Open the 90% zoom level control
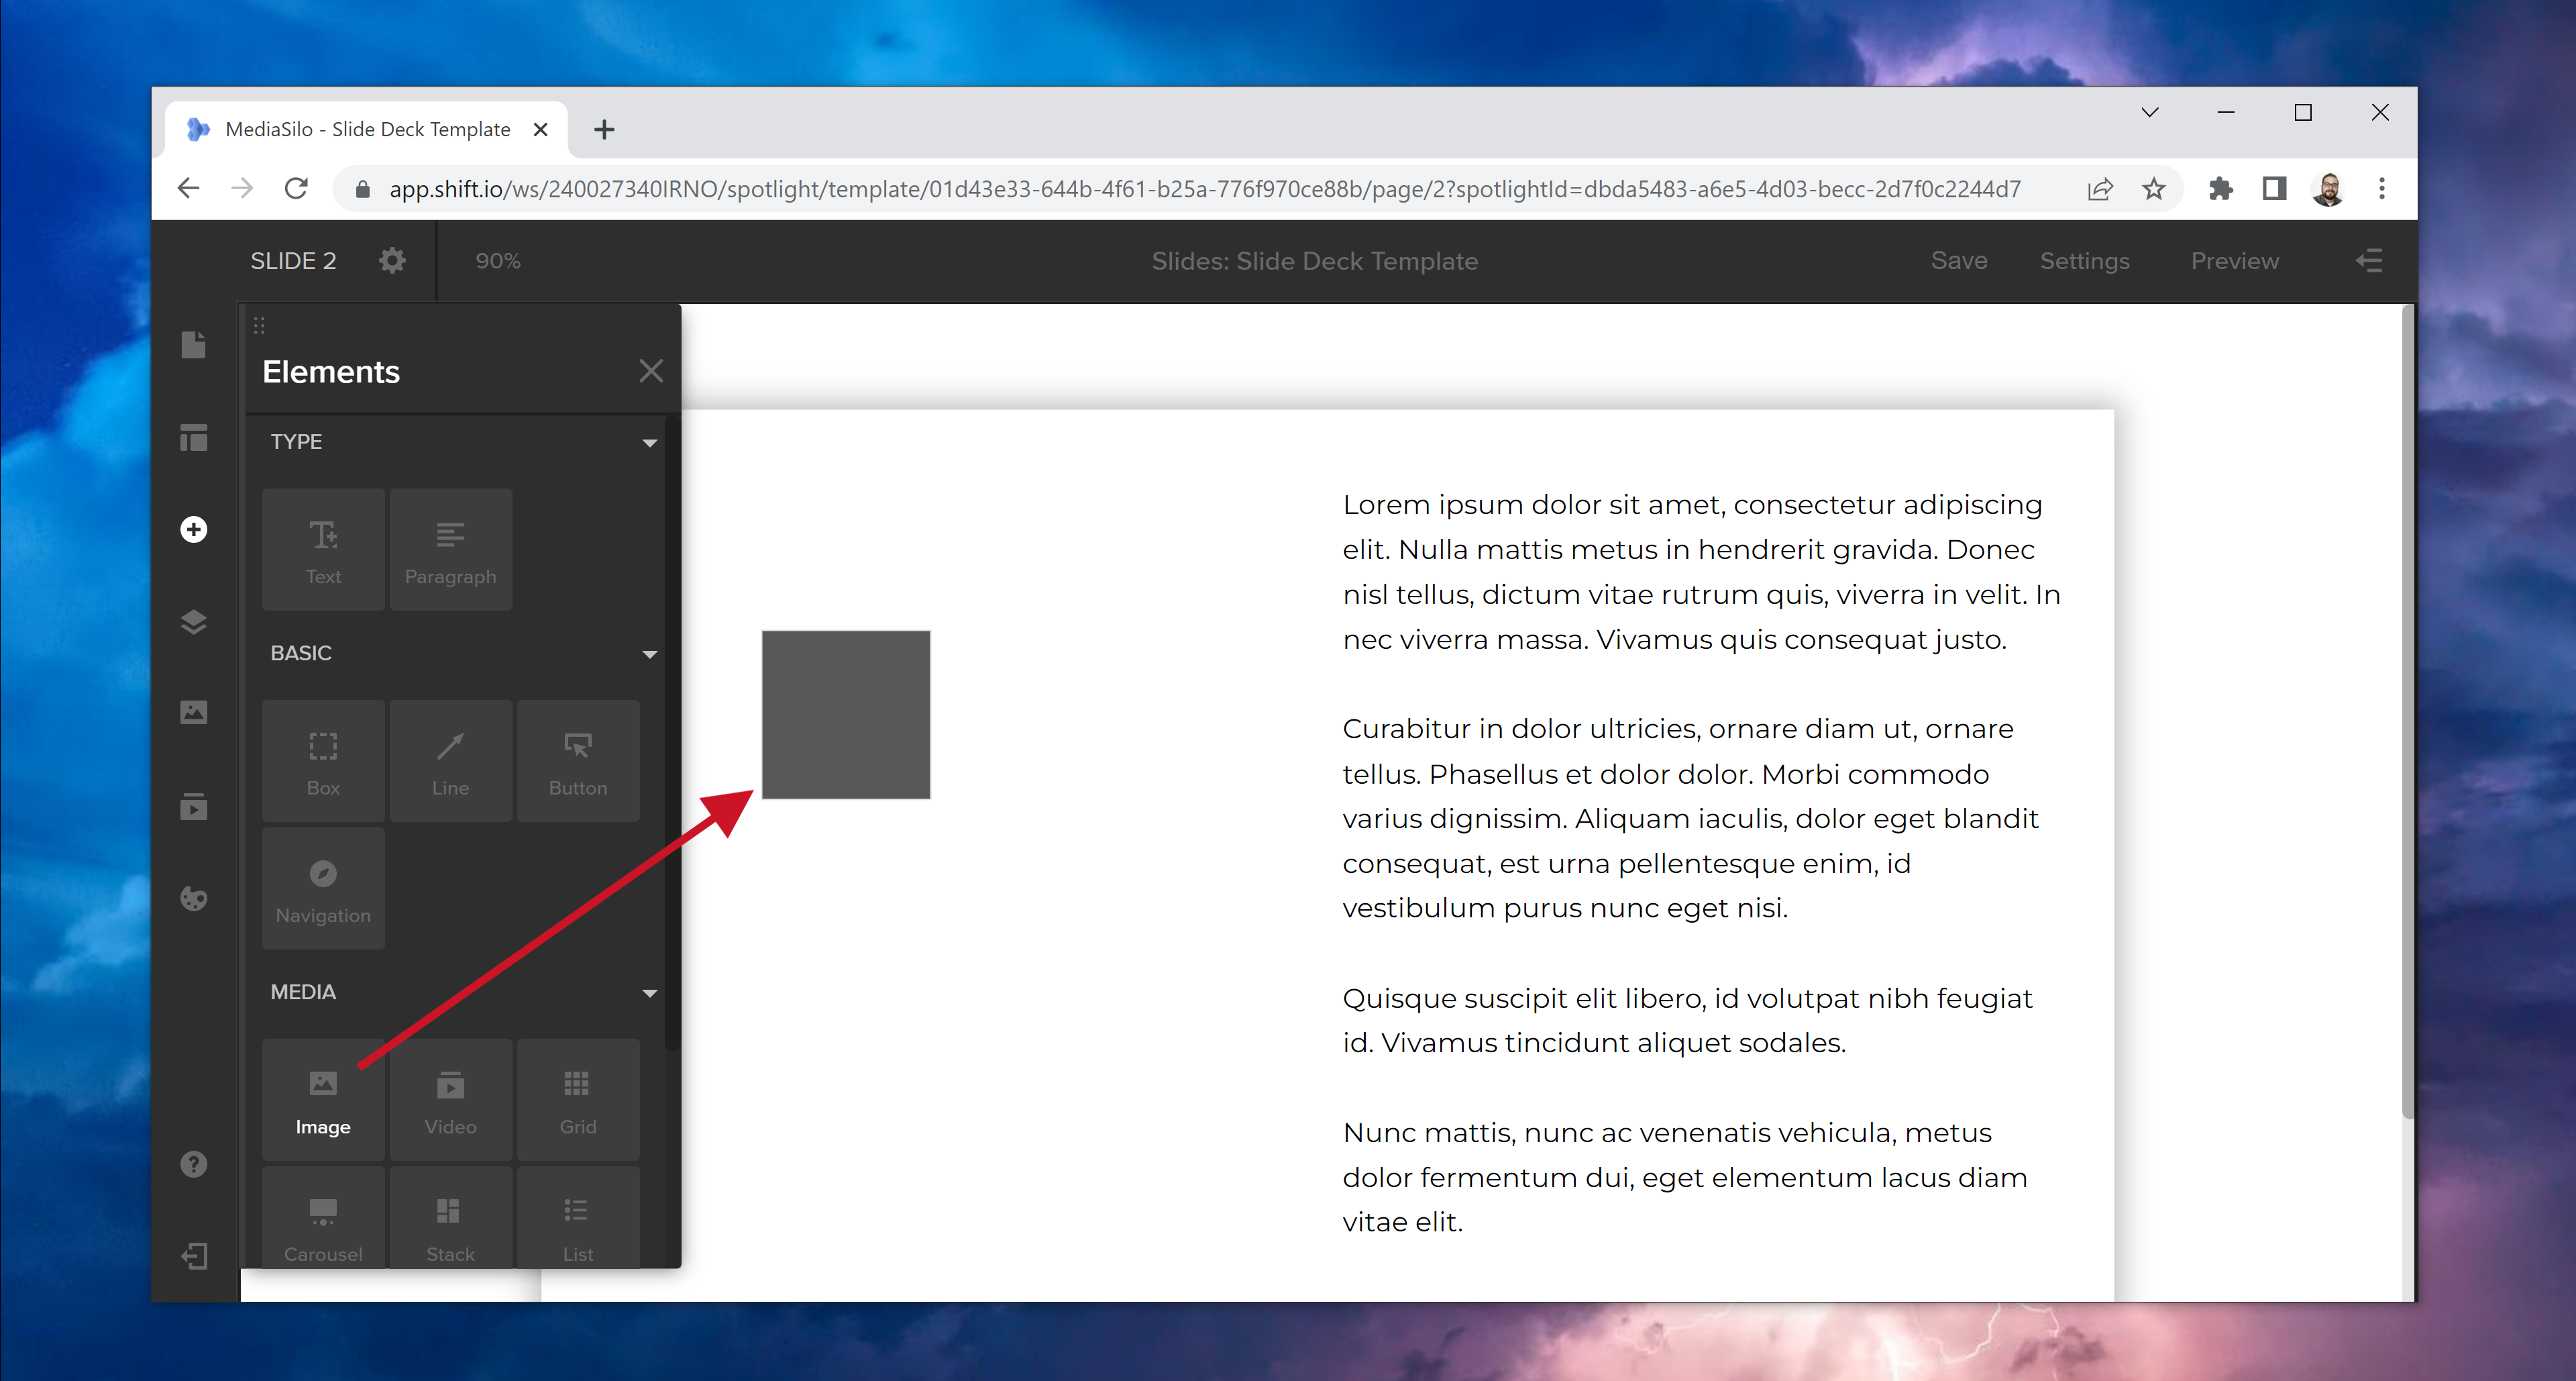This screenshot has width=2576, height=1381. click(498, 261)
